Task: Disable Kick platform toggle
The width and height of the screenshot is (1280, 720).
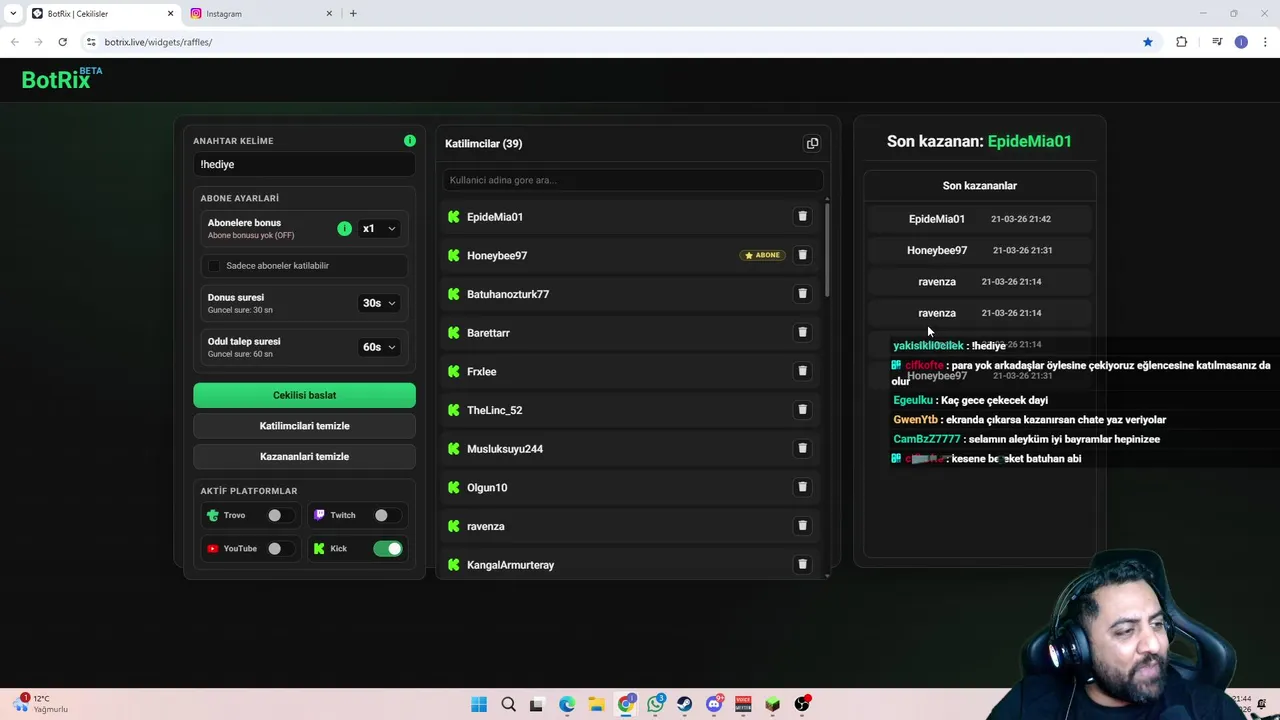Action: [x=388, y=548]
